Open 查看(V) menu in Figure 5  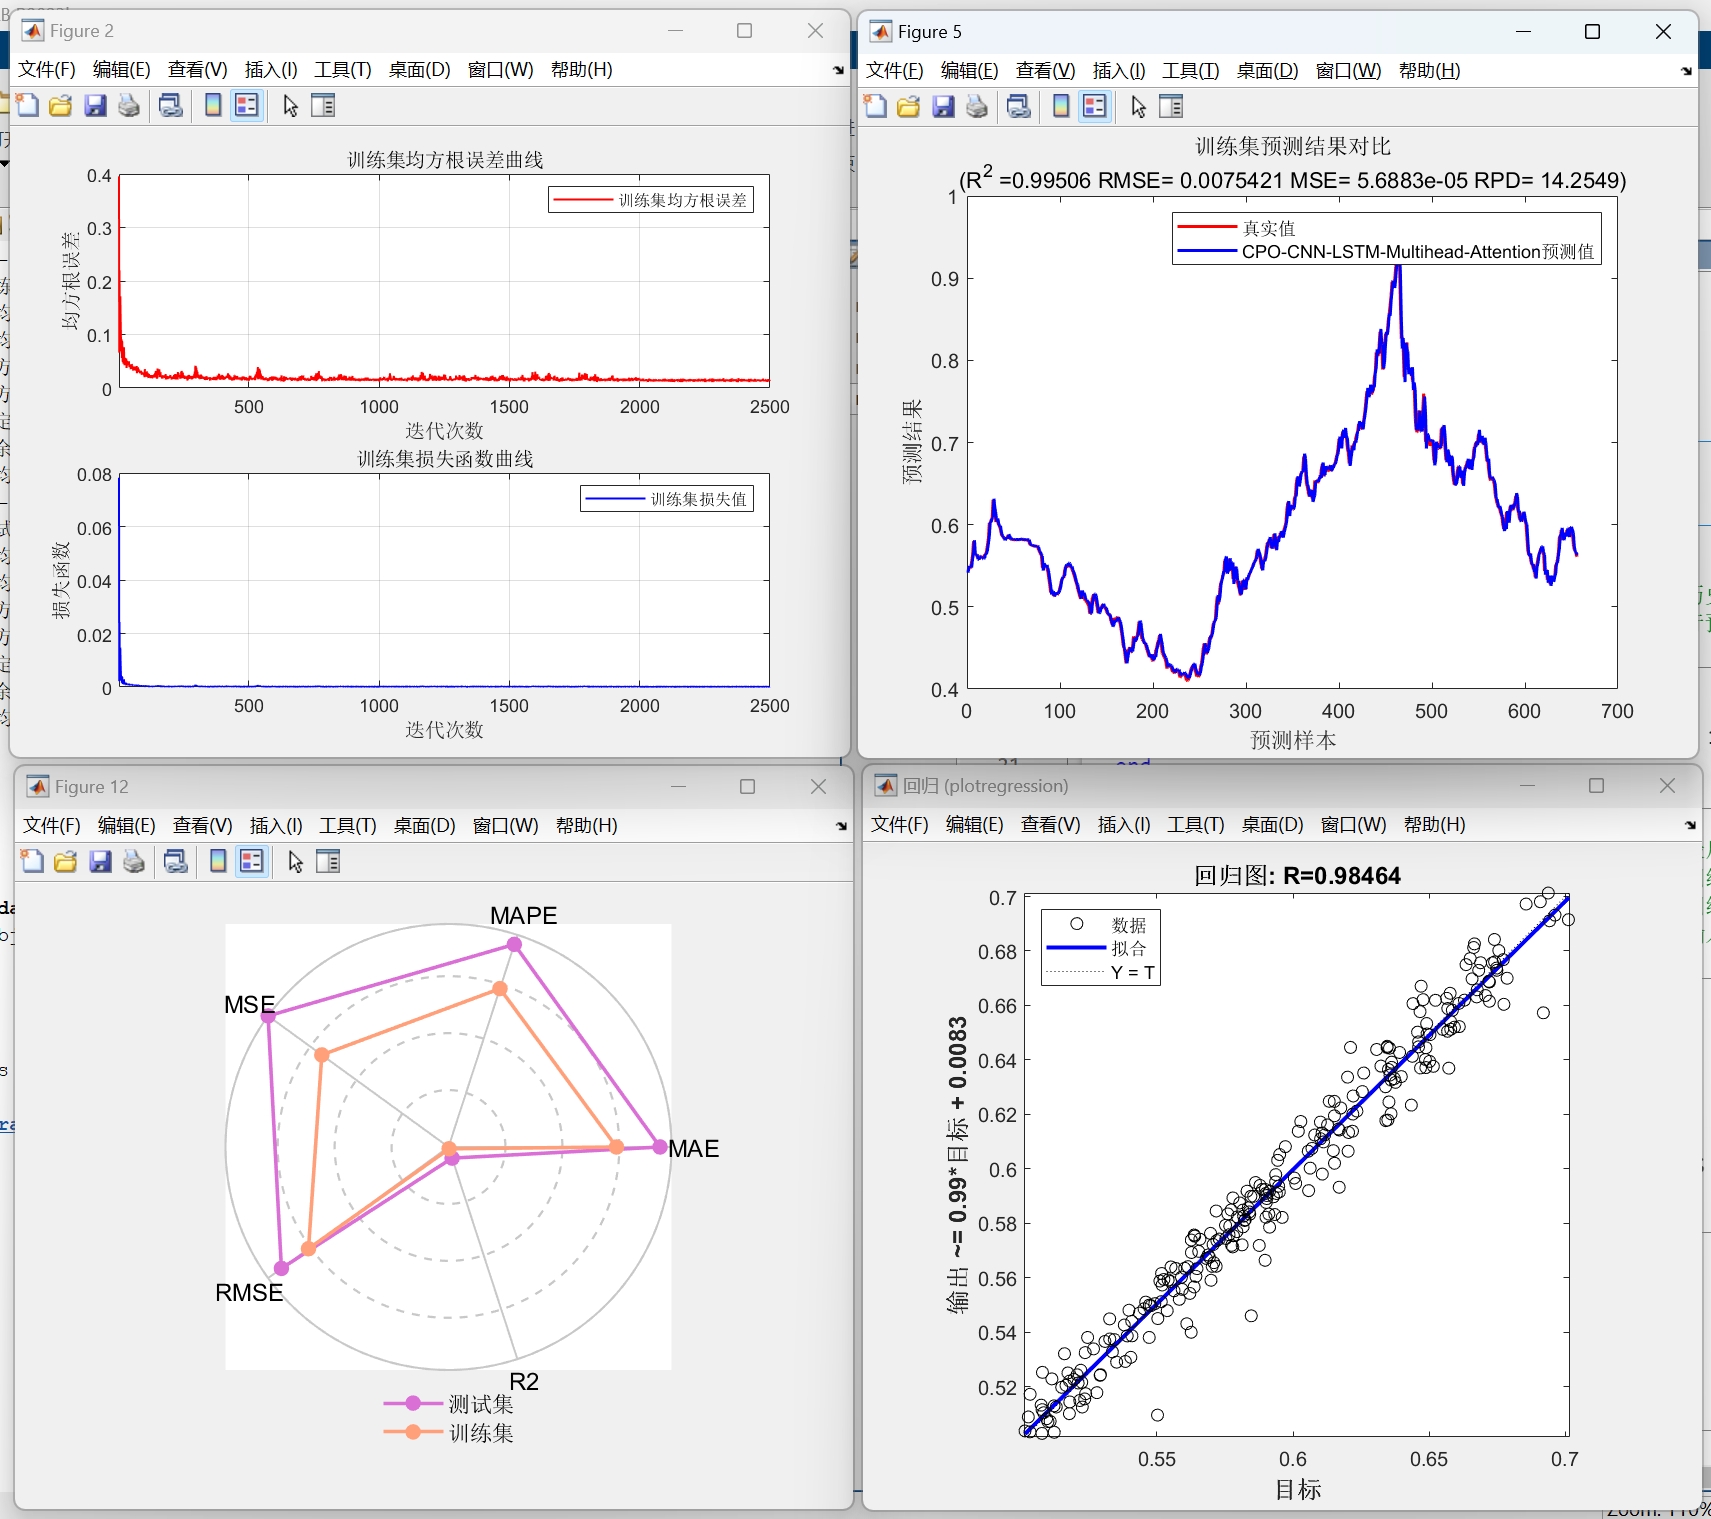(x=1045, y=71)
